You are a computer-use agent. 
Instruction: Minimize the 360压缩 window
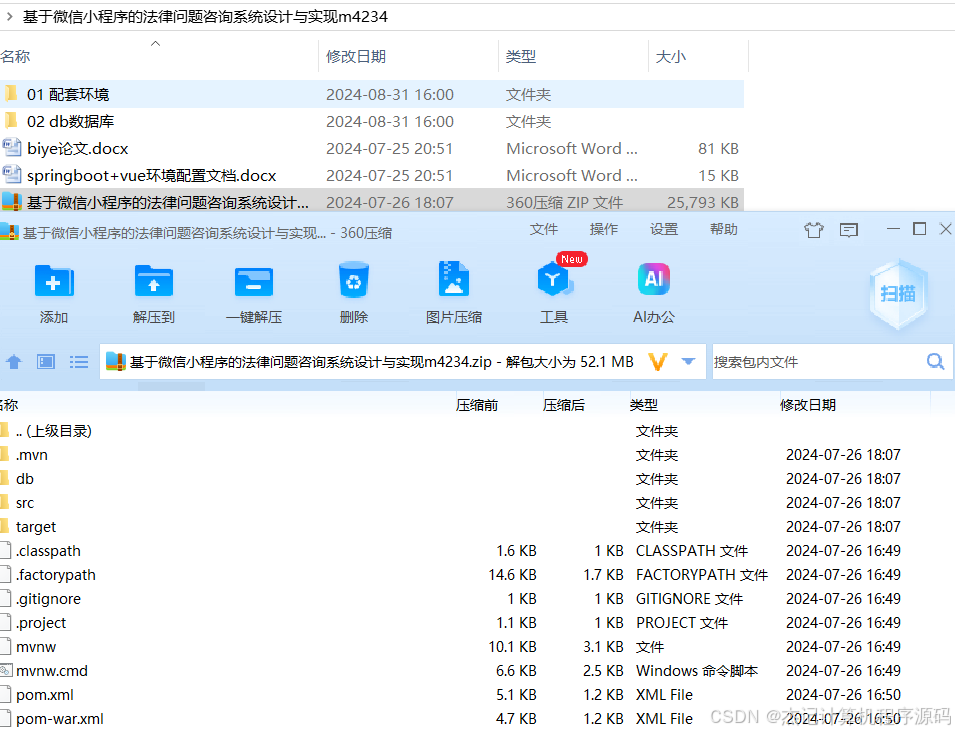tap(893, 228)
